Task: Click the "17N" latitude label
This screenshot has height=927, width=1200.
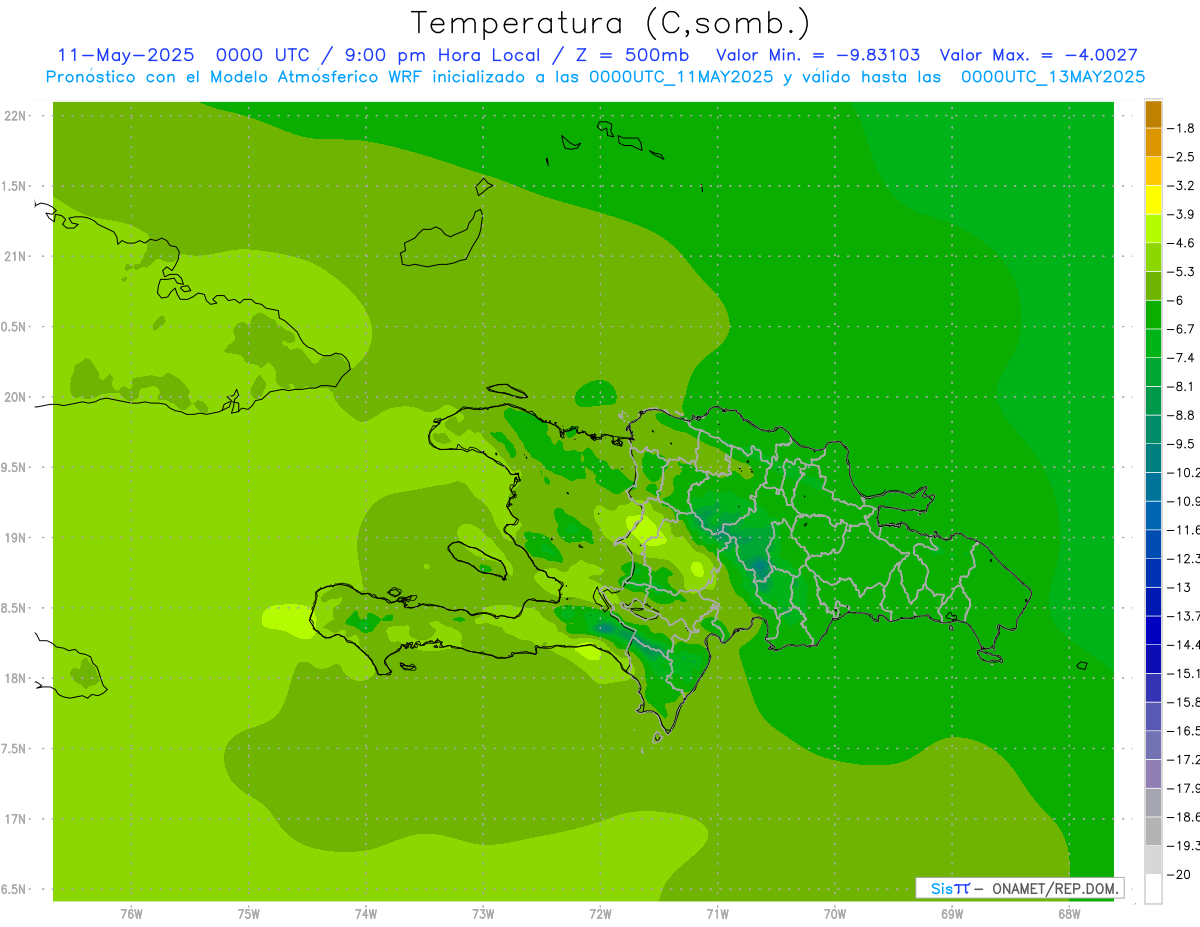Action: point(15,820)
